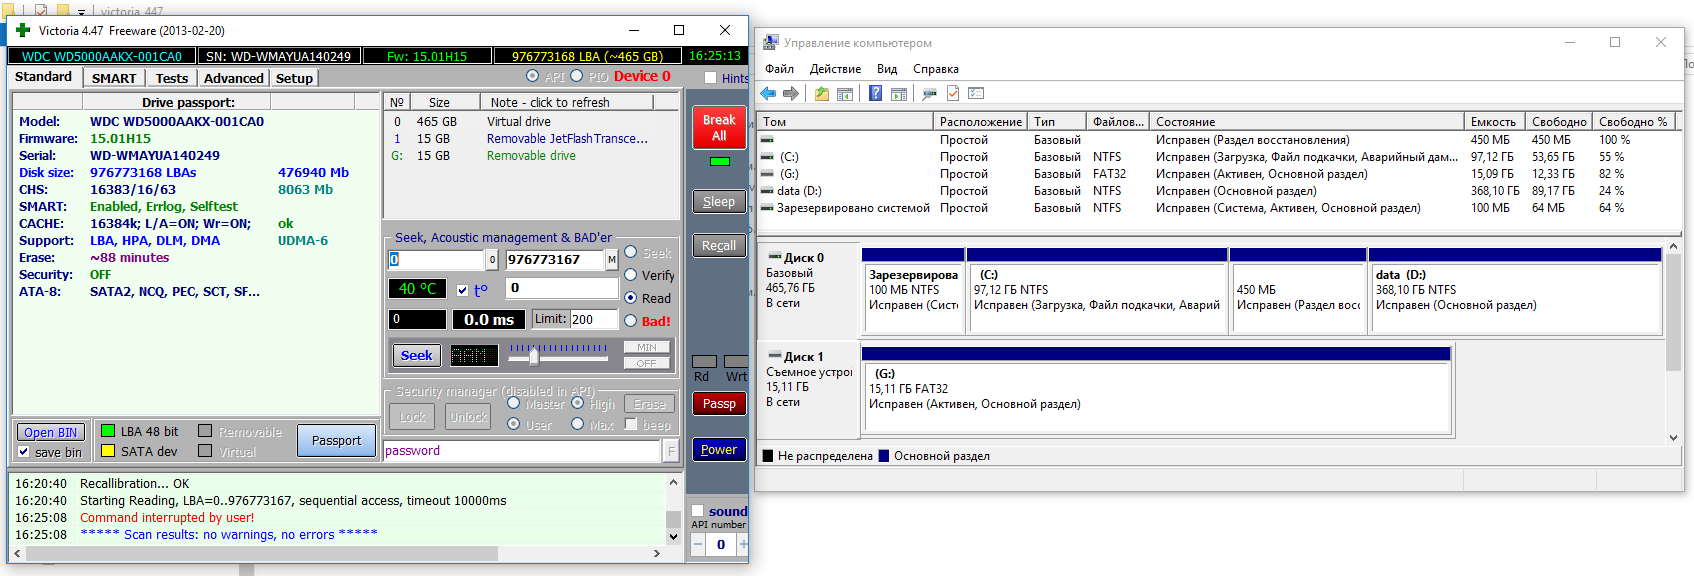Screen dimensions: 1694x576
Task: Click the disk rescan icon in the toolbar
Action: 929,94
